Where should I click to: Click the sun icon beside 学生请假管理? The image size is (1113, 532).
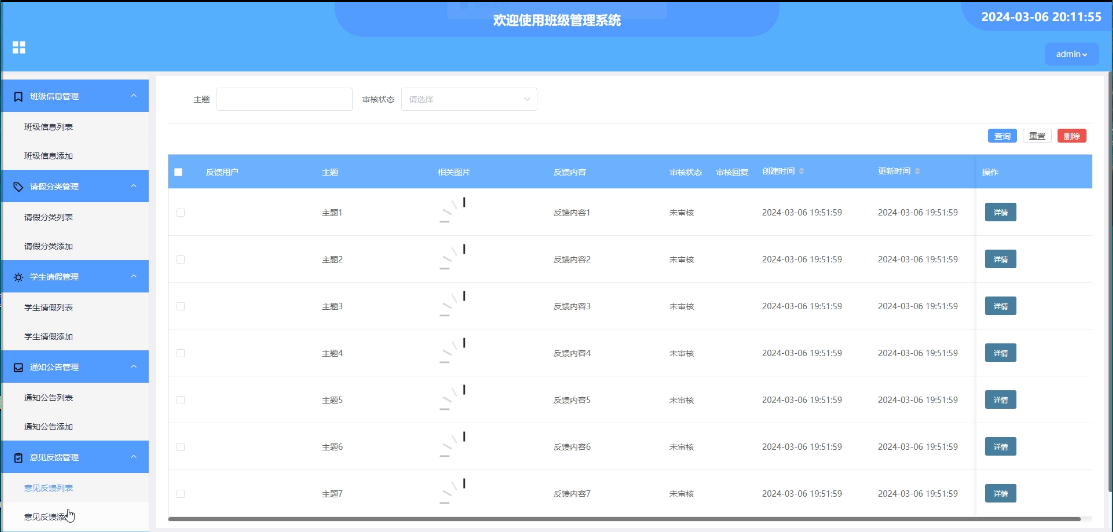(x=18, y=277)
